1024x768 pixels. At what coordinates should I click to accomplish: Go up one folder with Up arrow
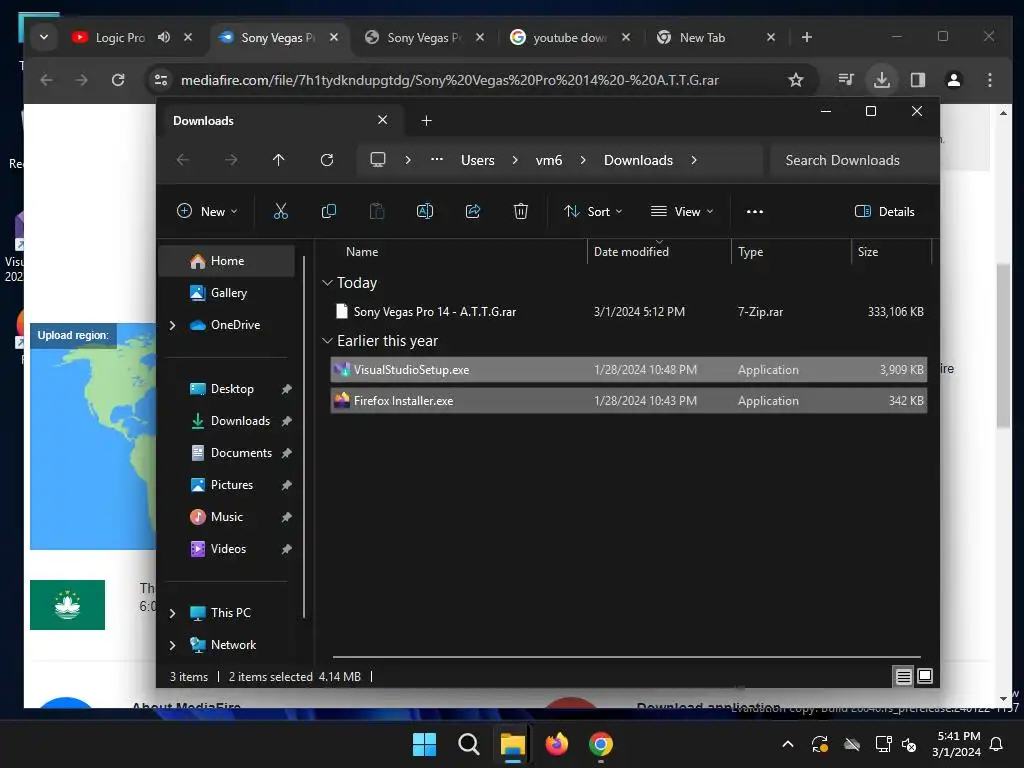pos(278,160)
